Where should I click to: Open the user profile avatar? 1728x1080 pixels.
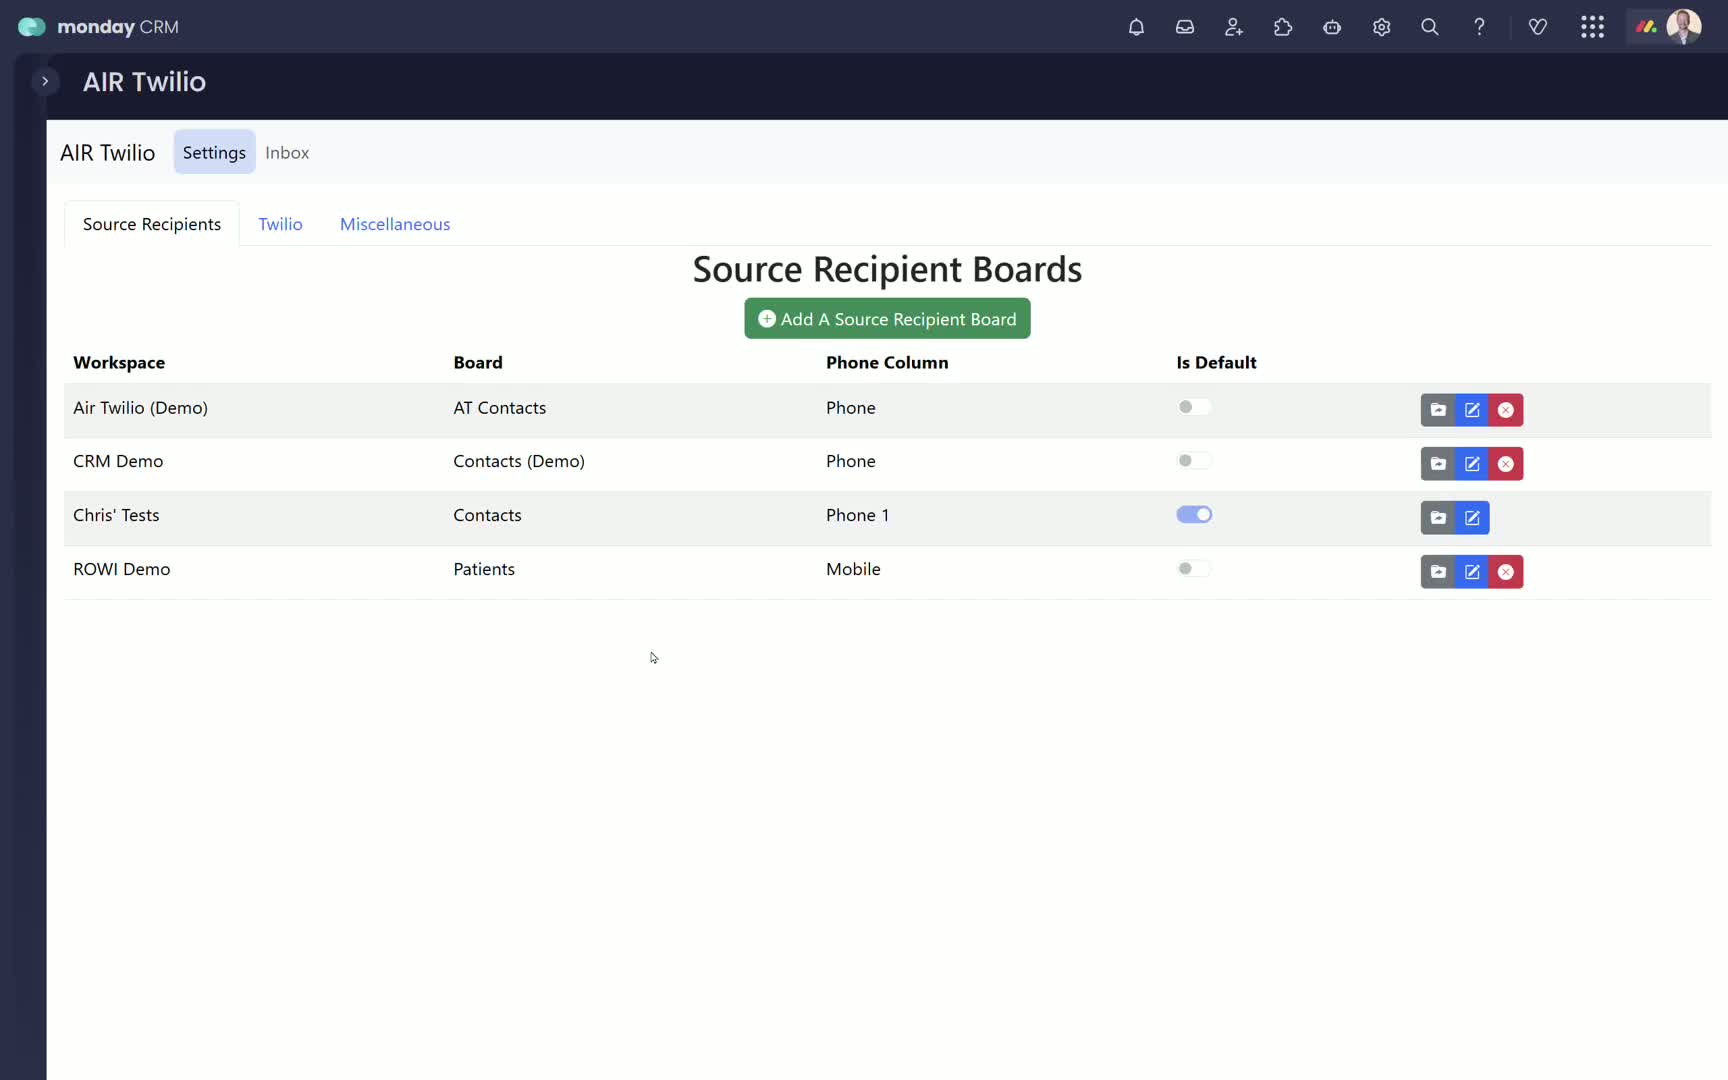[1684, 27]
